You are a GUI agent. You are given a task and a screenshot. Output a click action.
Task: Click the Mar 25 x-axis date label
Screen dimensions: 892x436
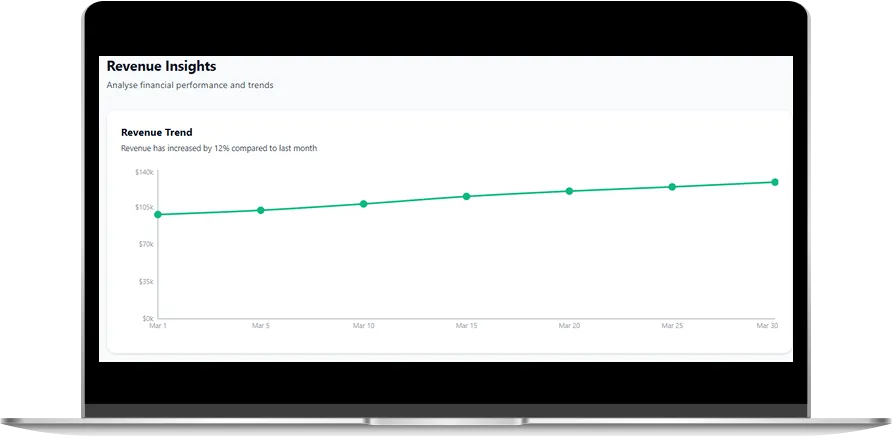pos(672,326)
